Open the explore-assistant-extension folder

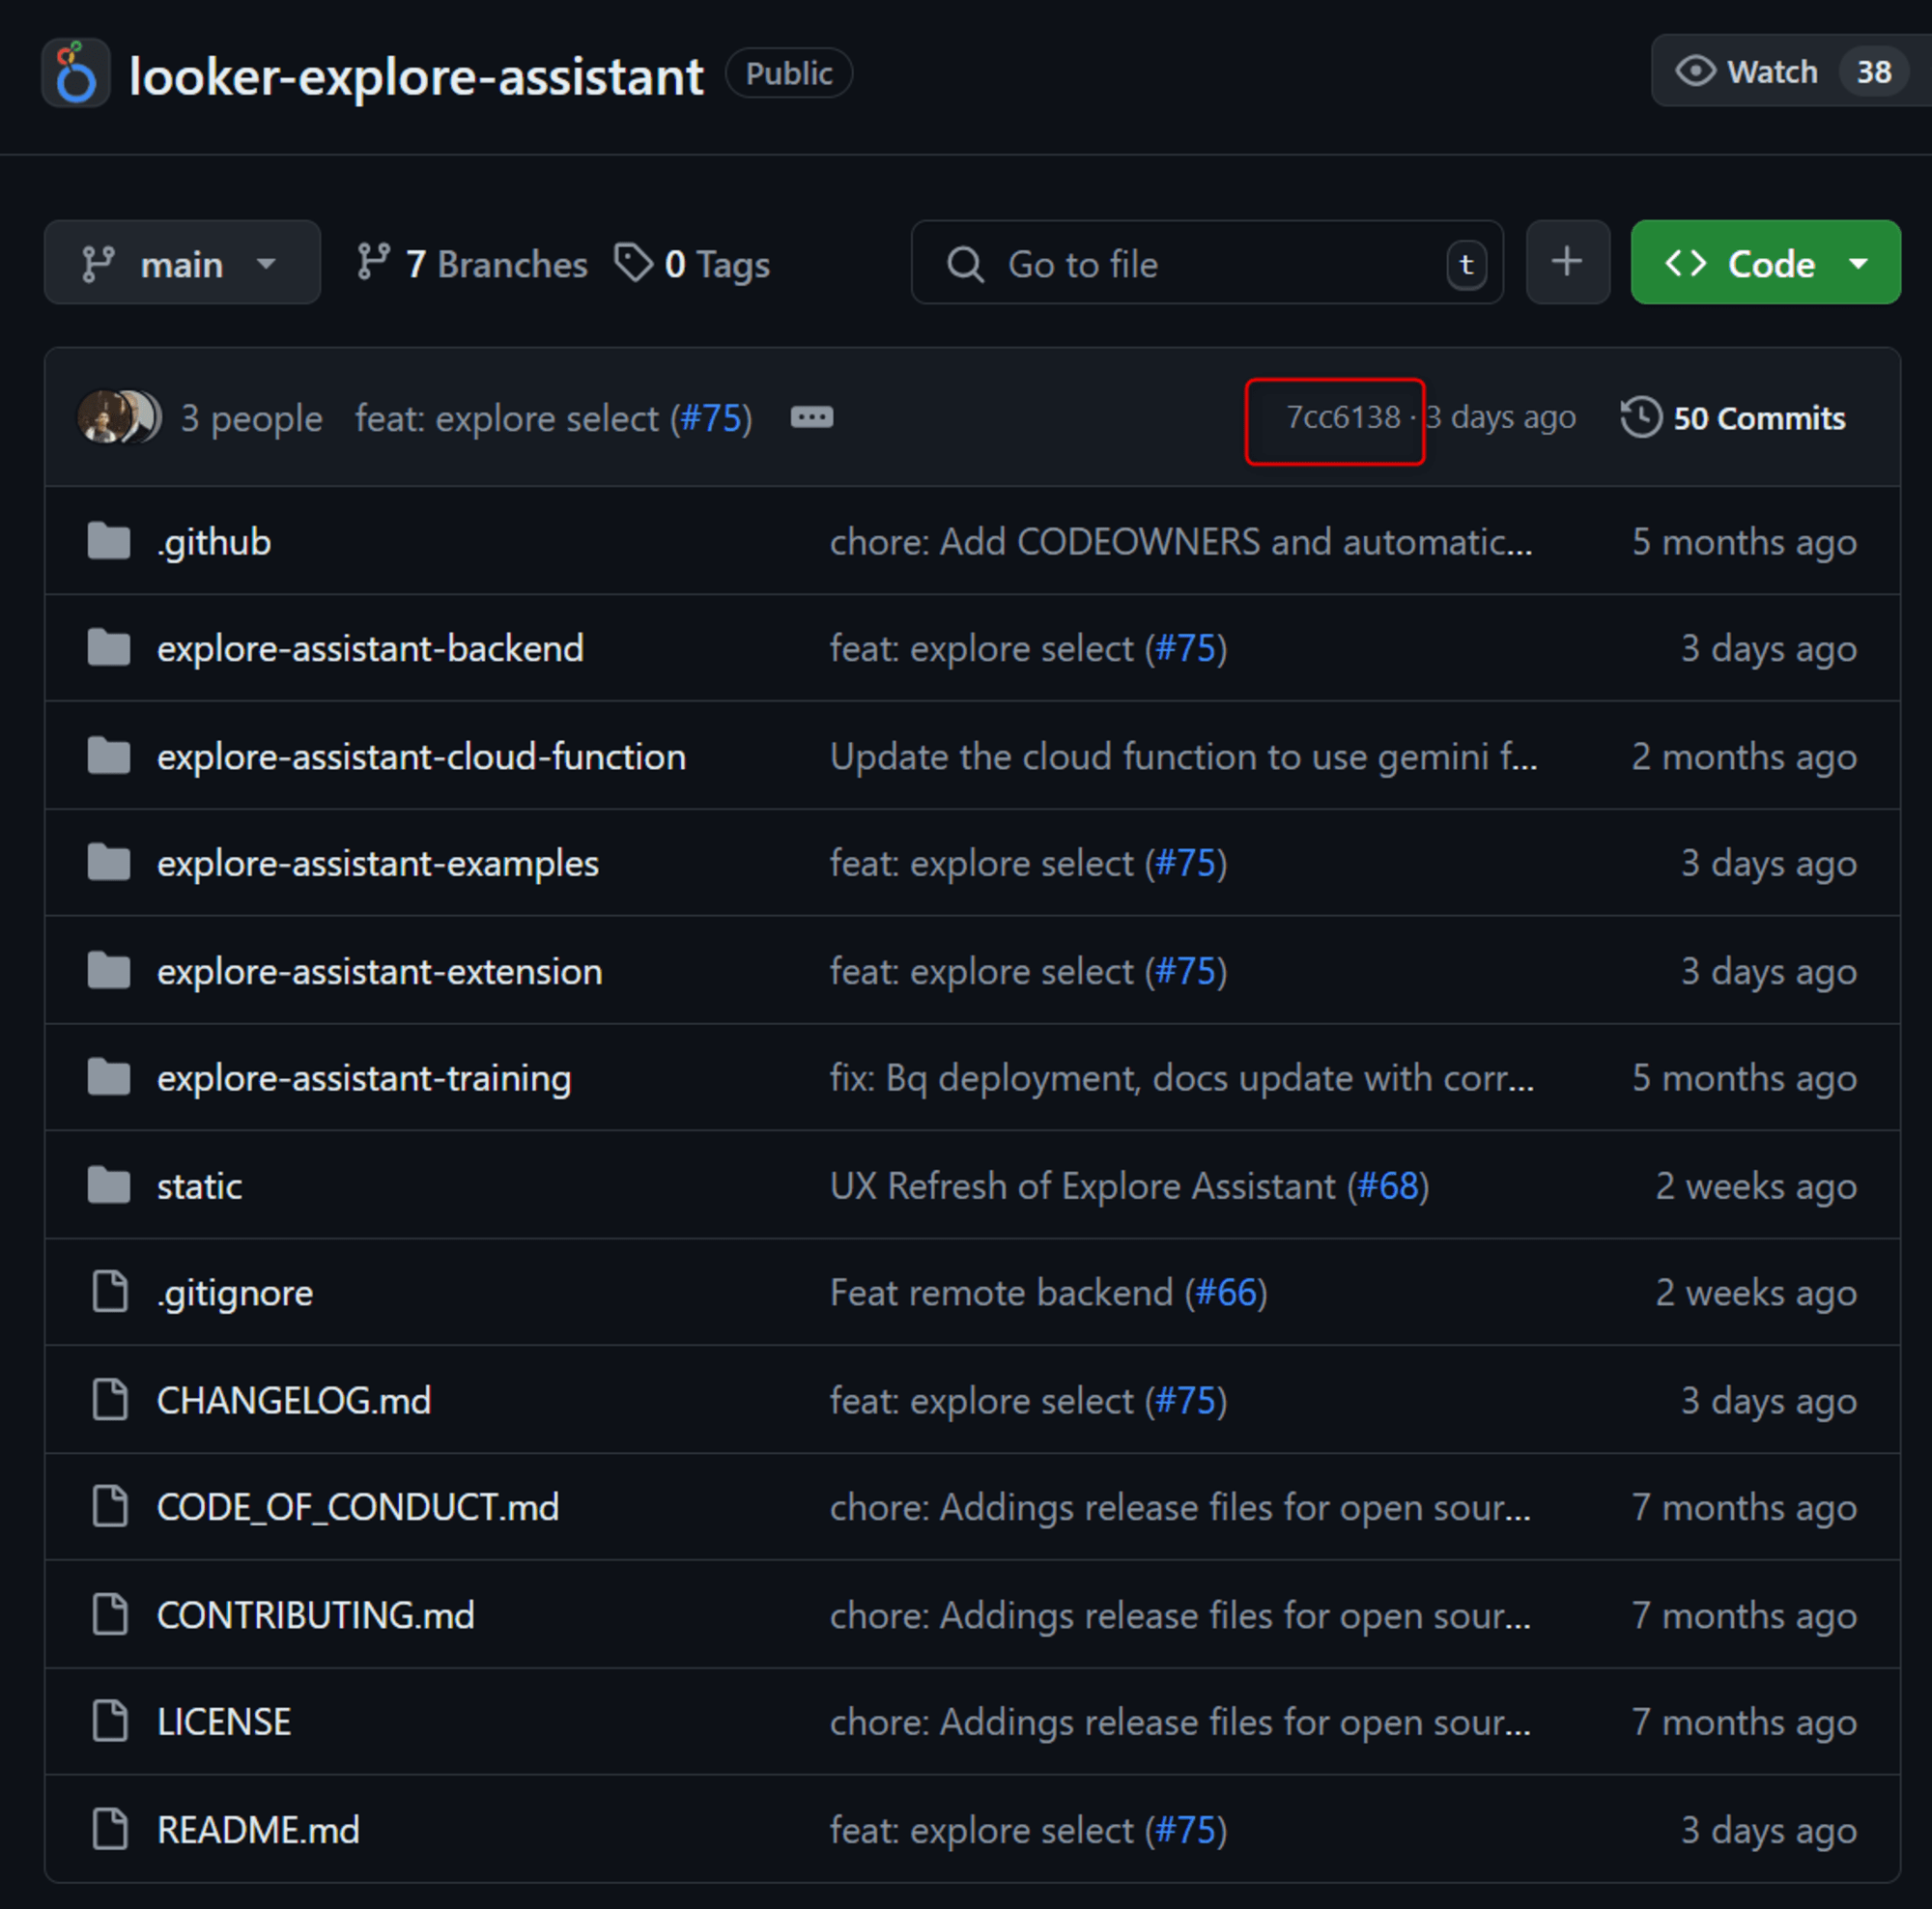[379, 971]
